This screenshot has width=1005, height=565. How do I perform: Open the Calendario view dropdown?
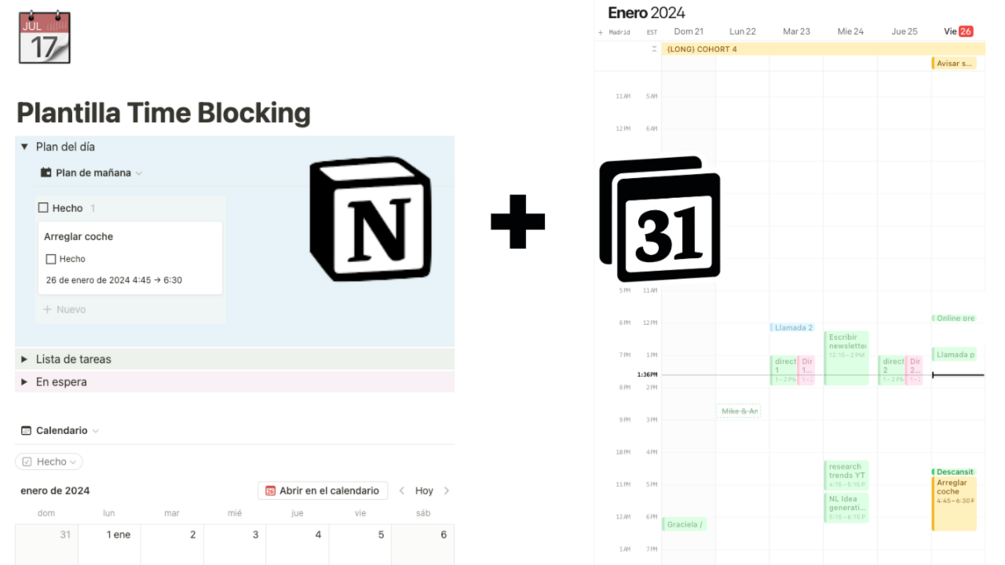click(96, 431)
